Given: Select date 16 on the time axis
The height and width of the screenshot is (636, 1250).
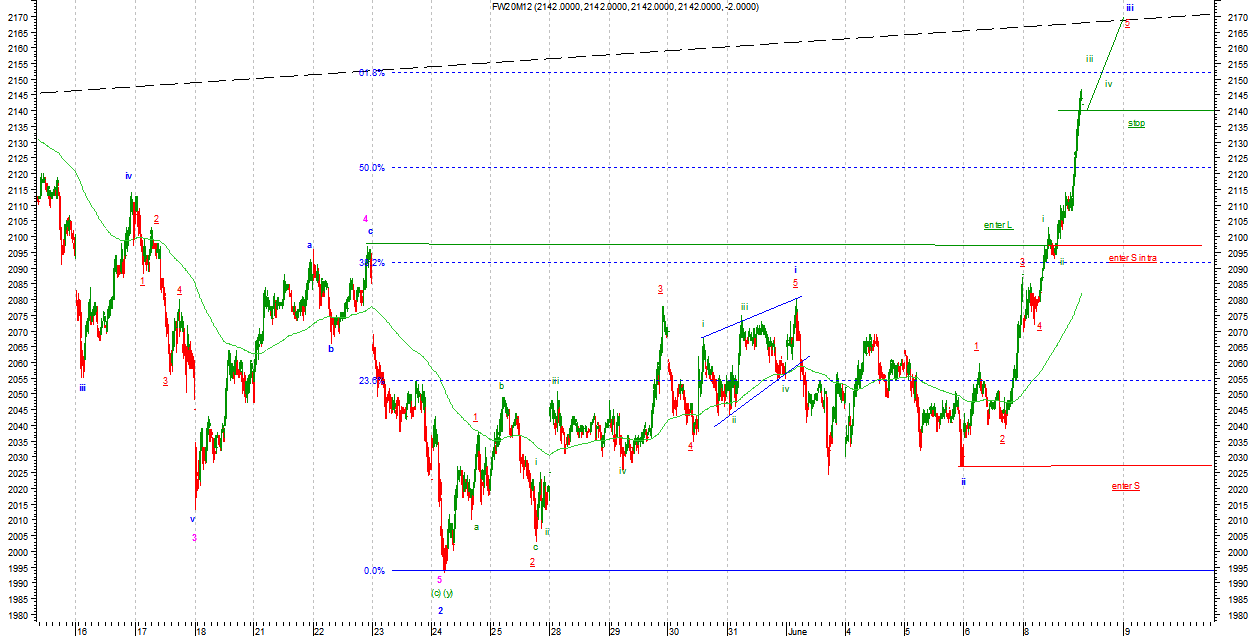Looking at the screenshot, I should click(x=81, y=631).
